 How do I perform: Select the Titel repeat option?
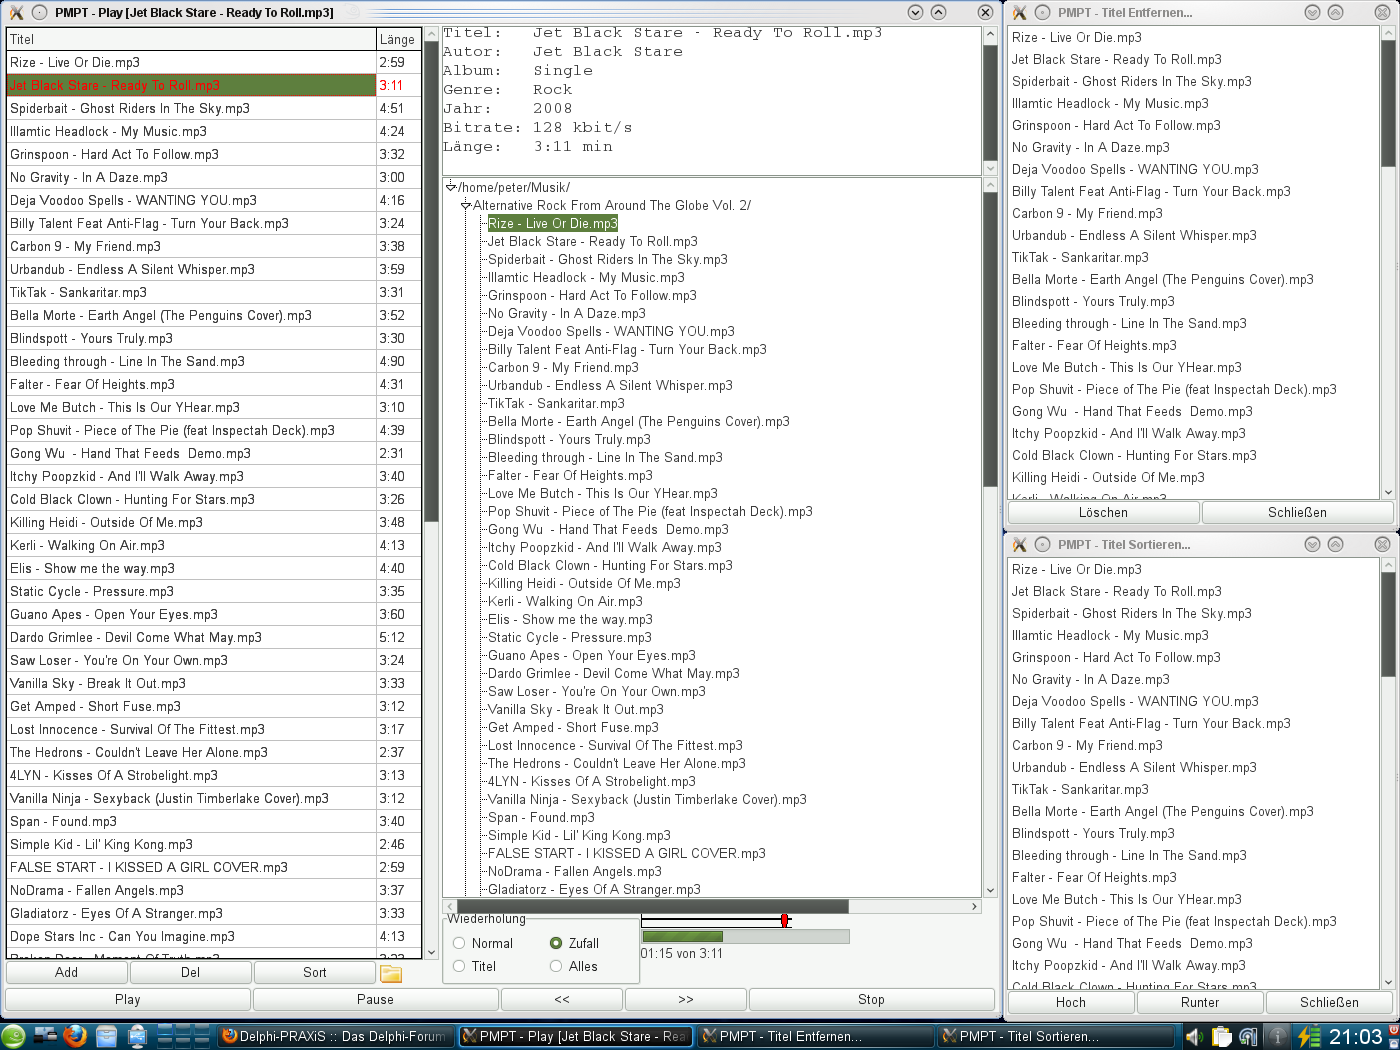click(x=459, y=966)
